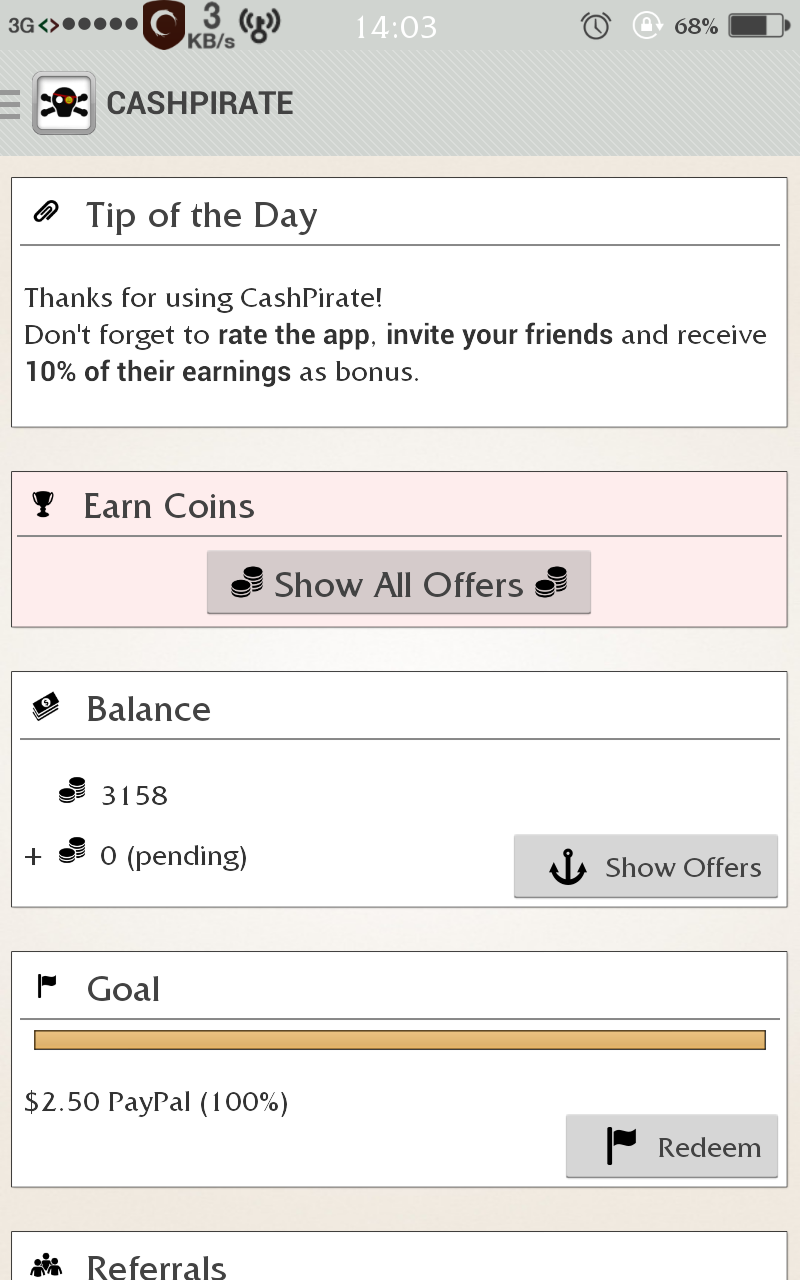Tap the alarm clock status bar icon

click(x=596, y=26)
